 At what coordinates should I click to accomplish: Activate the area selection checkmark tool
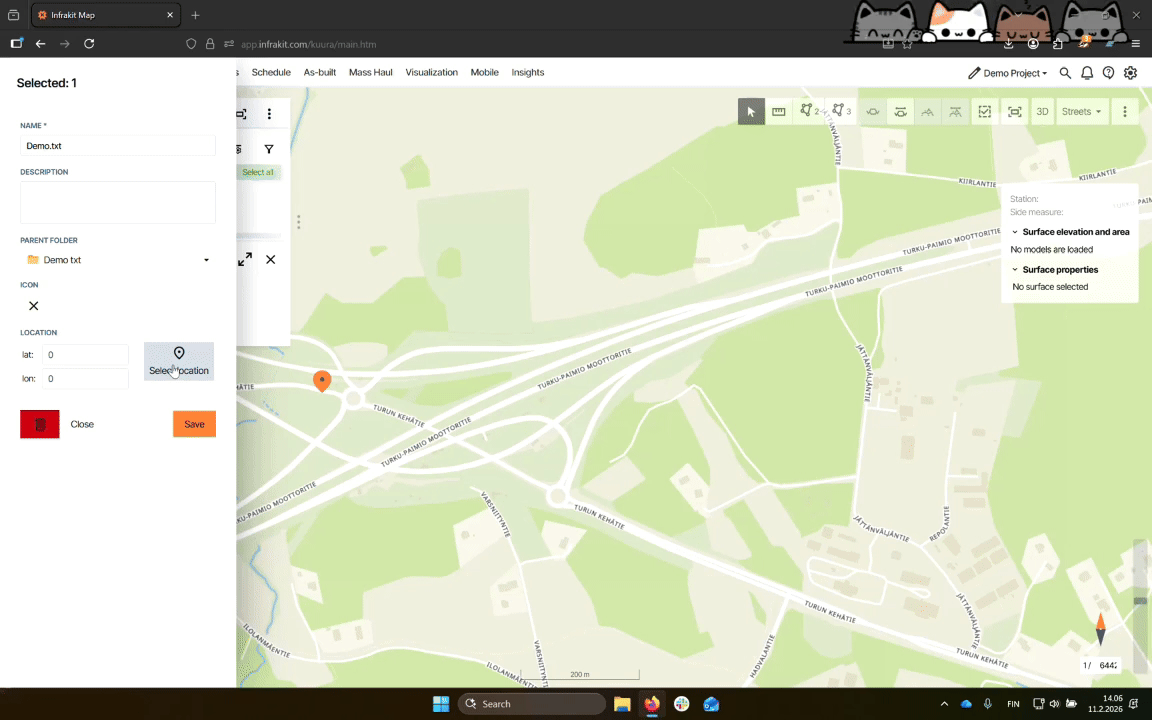click(984, 112)
